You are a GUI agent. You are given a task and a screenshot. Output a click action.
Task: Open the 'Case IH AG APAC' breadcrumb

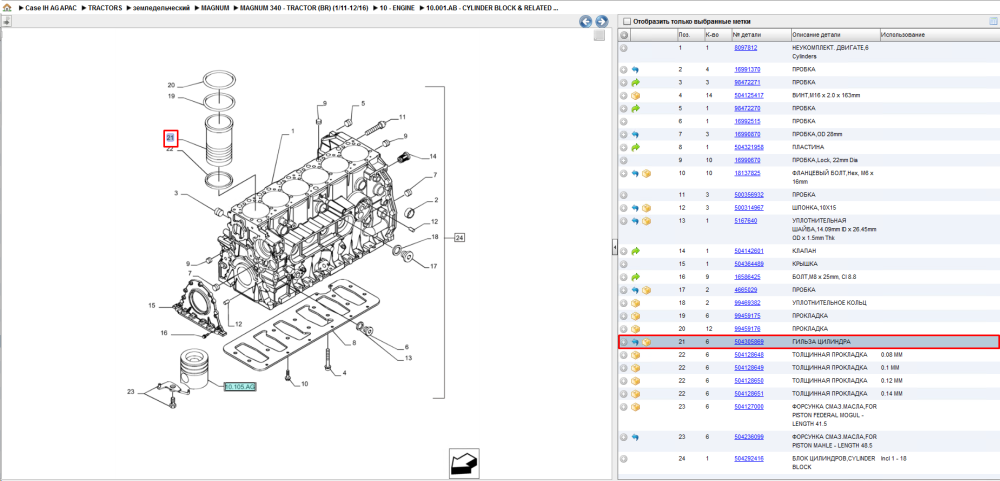click(51, 8)
